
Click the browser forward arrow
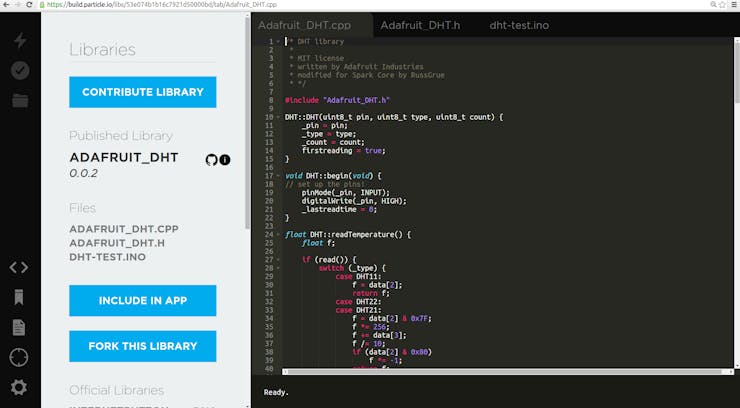pyautogui.click(x=17, y=5)
